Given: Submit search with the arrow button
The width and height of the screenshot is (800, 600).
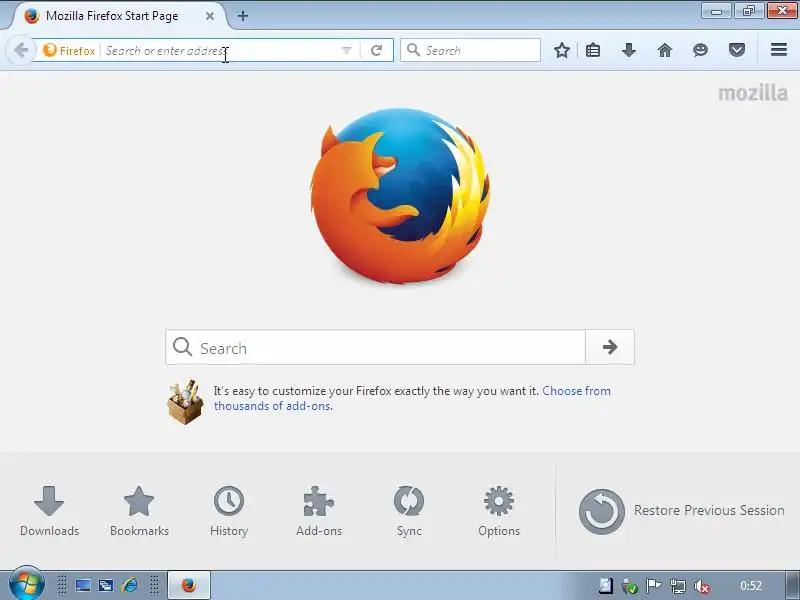Looking at the screenshot, I should pos(610,347).
